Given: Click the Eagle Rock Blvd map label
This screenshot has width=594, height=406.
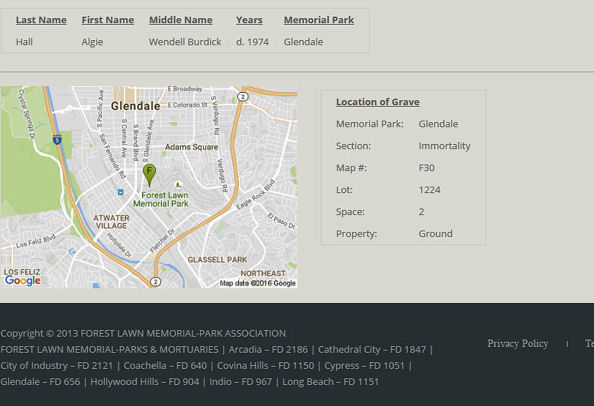Looking at the screenshot, I should [x=255, y=194].
